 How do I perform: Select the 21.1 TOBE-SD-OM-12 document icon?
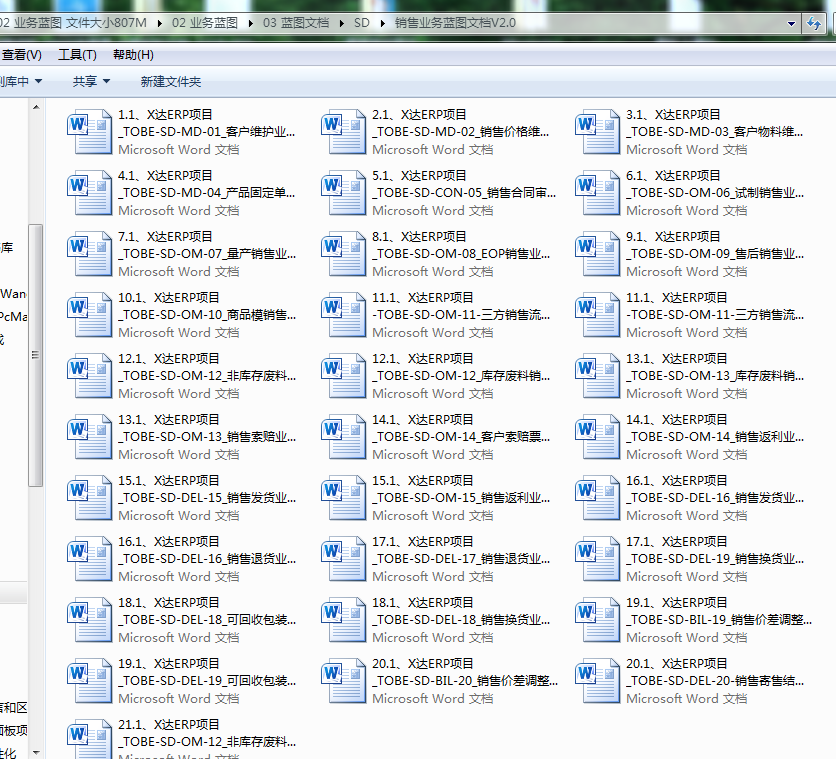[x=90, y=739]
